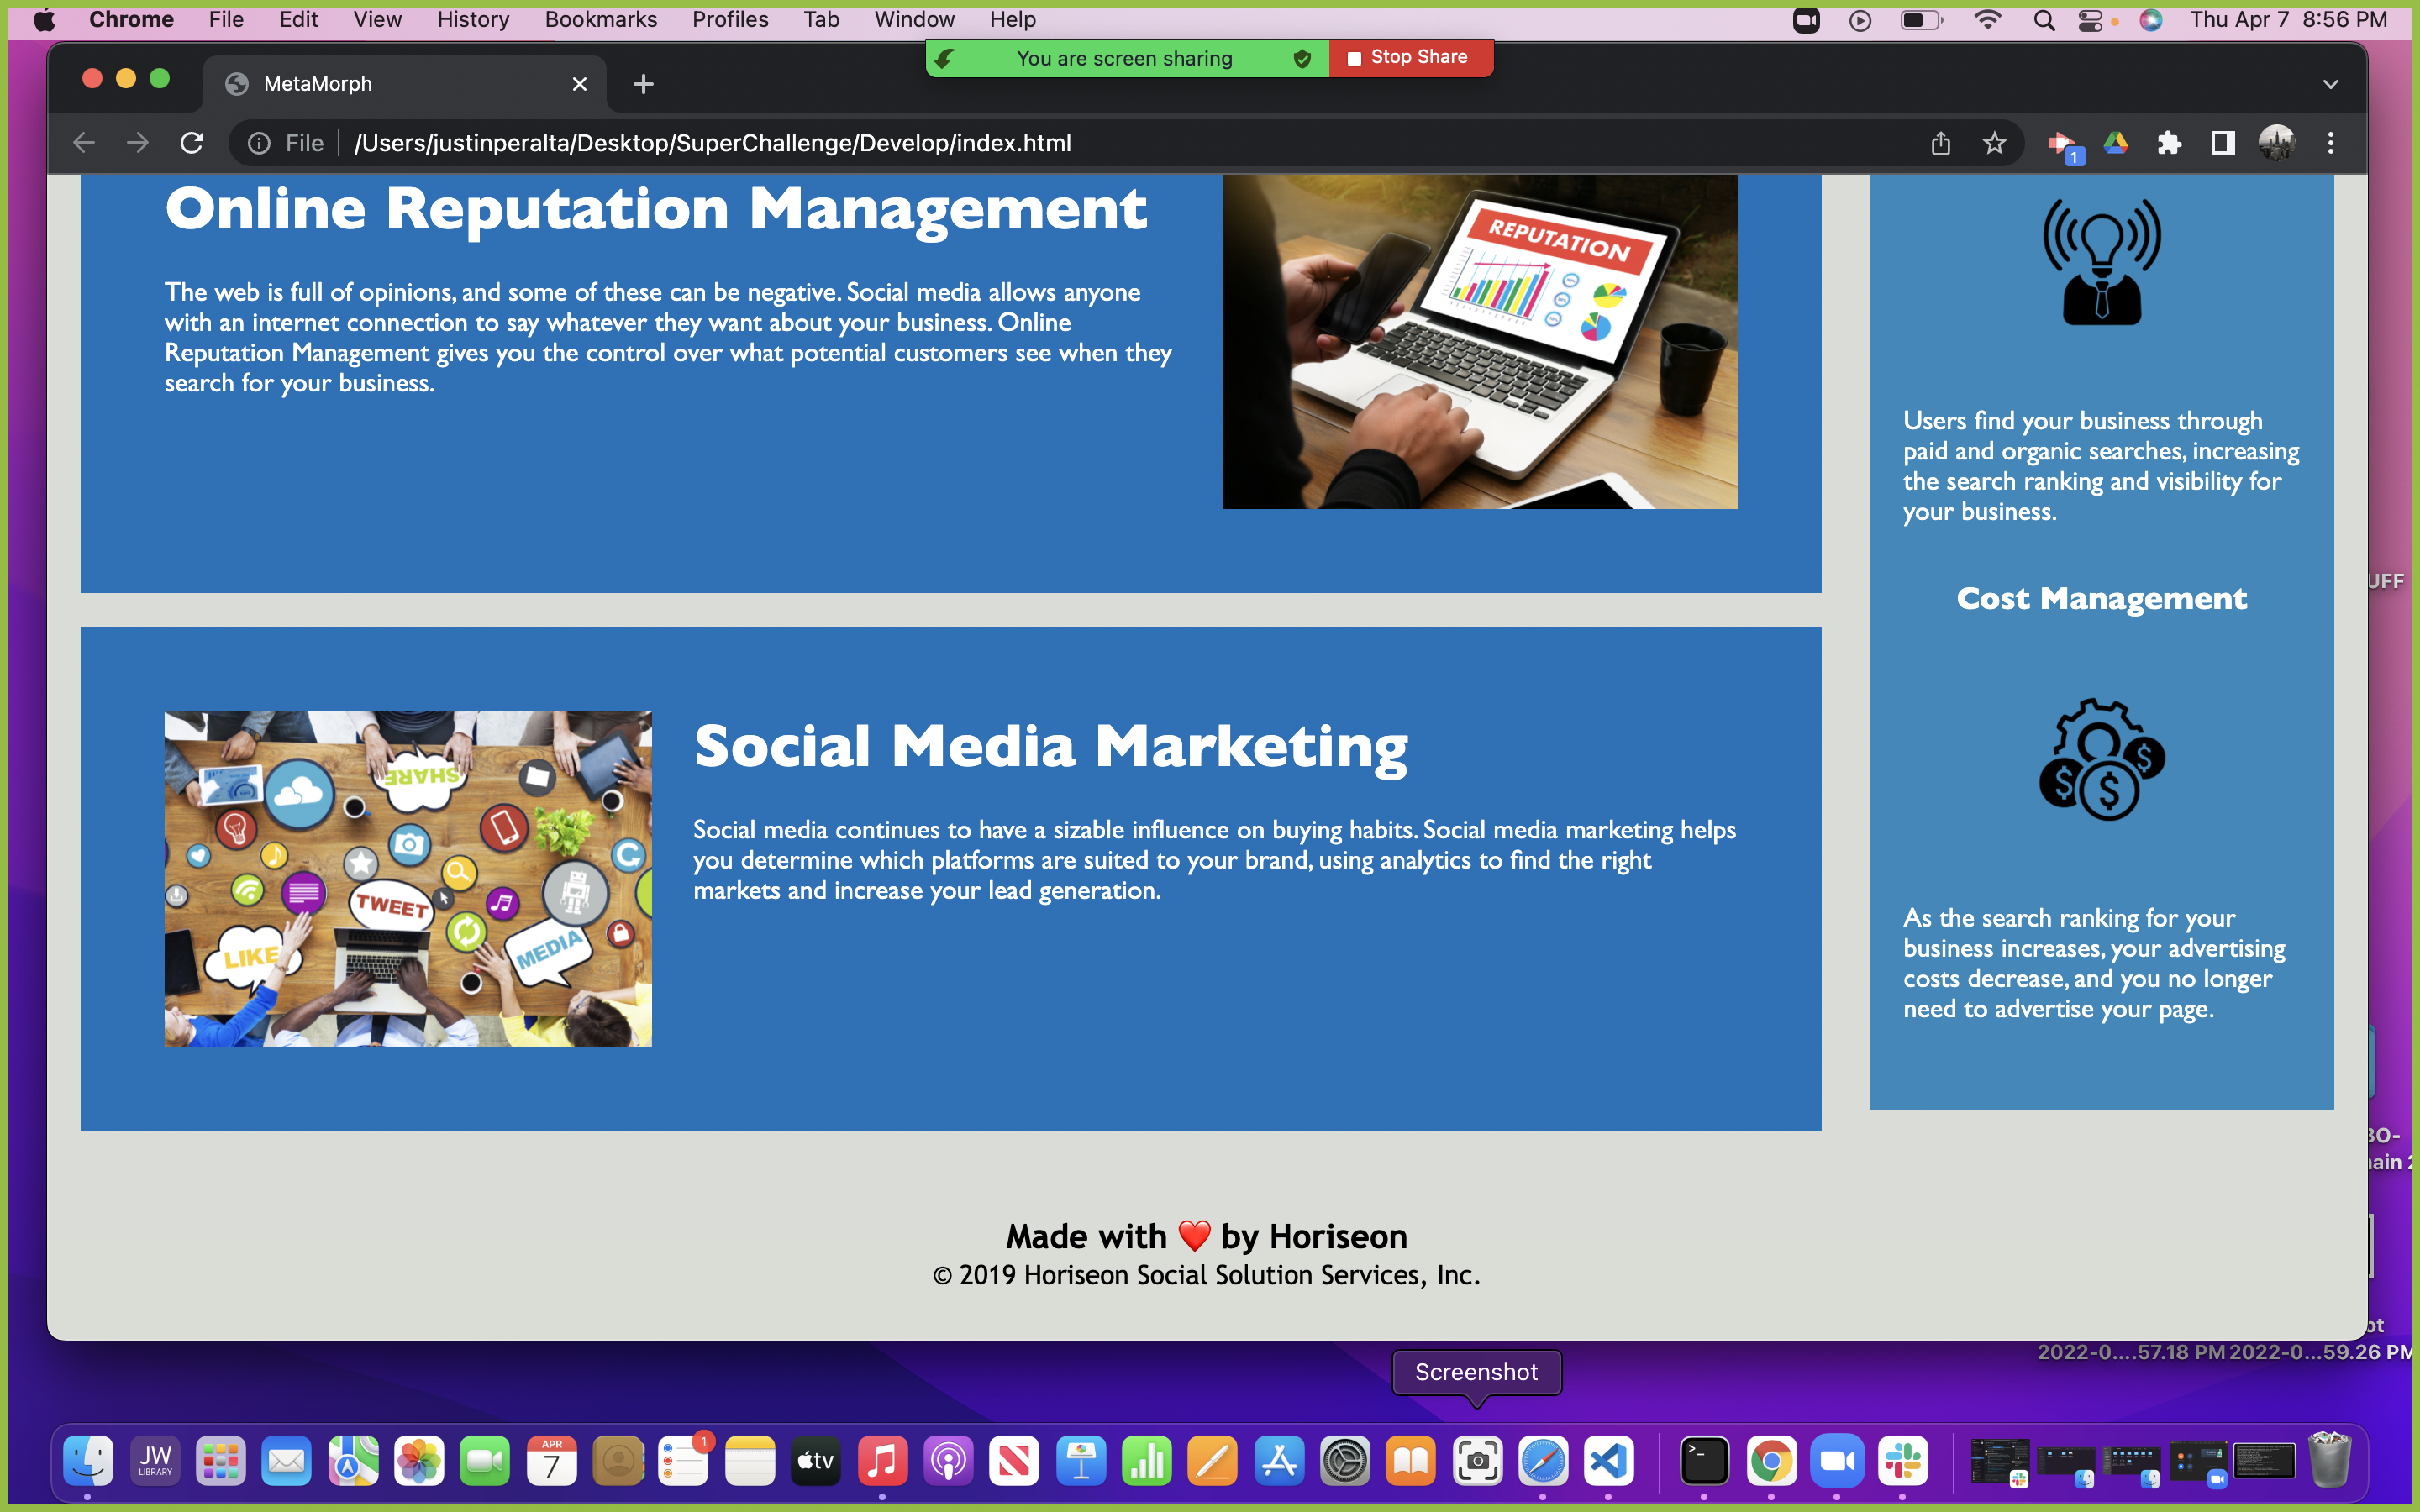The image size is (2420, 1512).
Task: Click the Reputation laptop image
Action: tap(1479, 341)
